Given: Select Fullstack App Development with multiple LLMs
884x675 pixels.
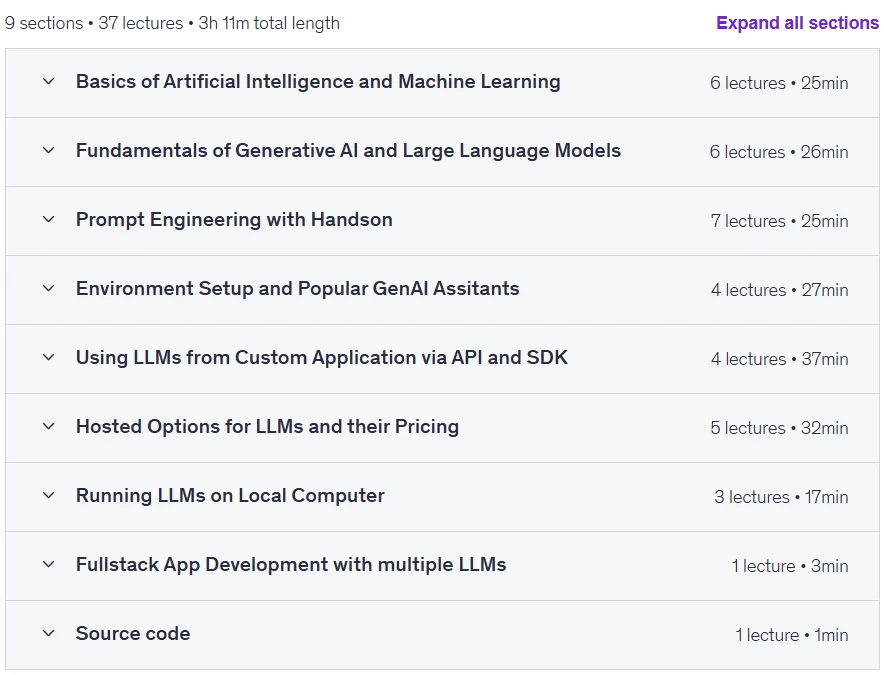Looking at the screenshot, I should [291, 564].
